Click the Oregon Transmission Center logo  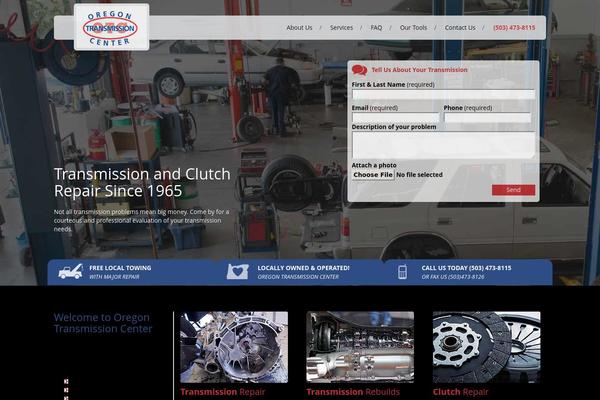(111, 28)
